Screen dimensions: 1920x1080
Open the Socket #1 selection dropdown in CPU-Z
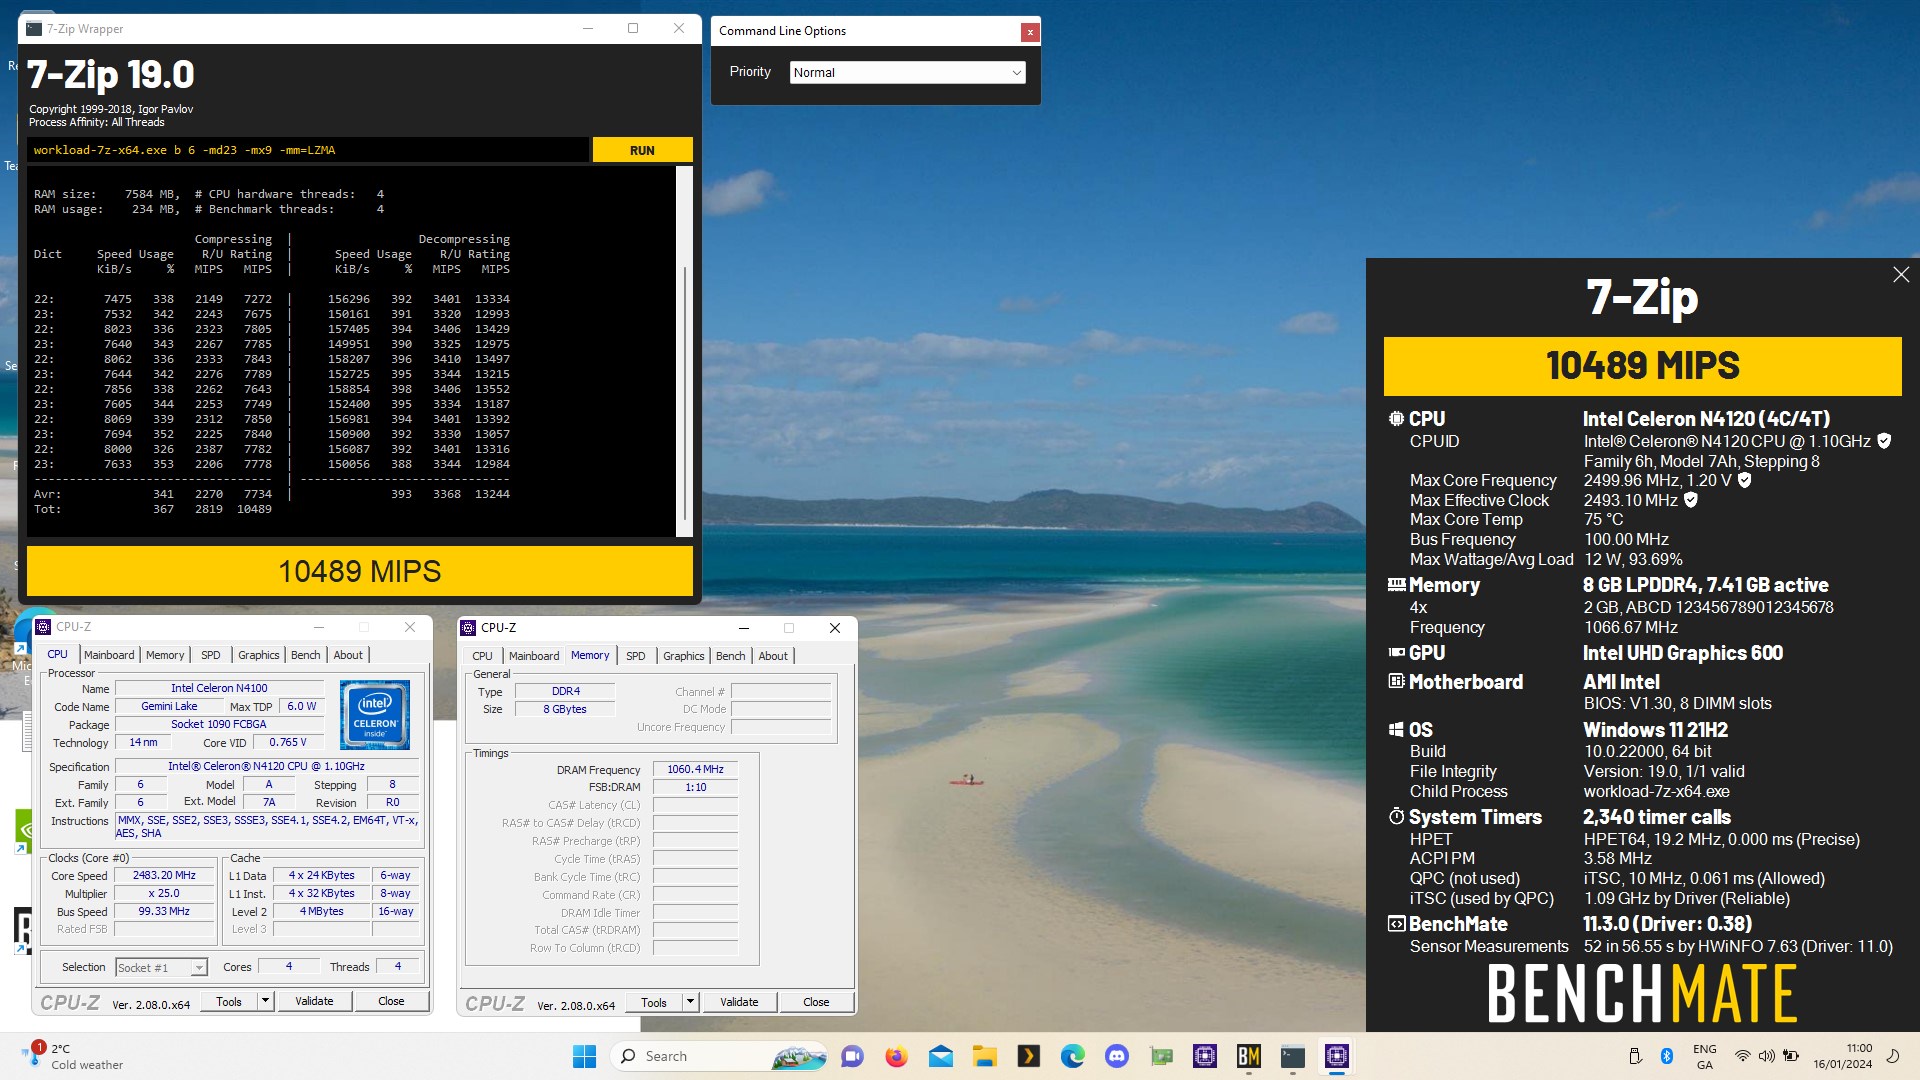161,967
